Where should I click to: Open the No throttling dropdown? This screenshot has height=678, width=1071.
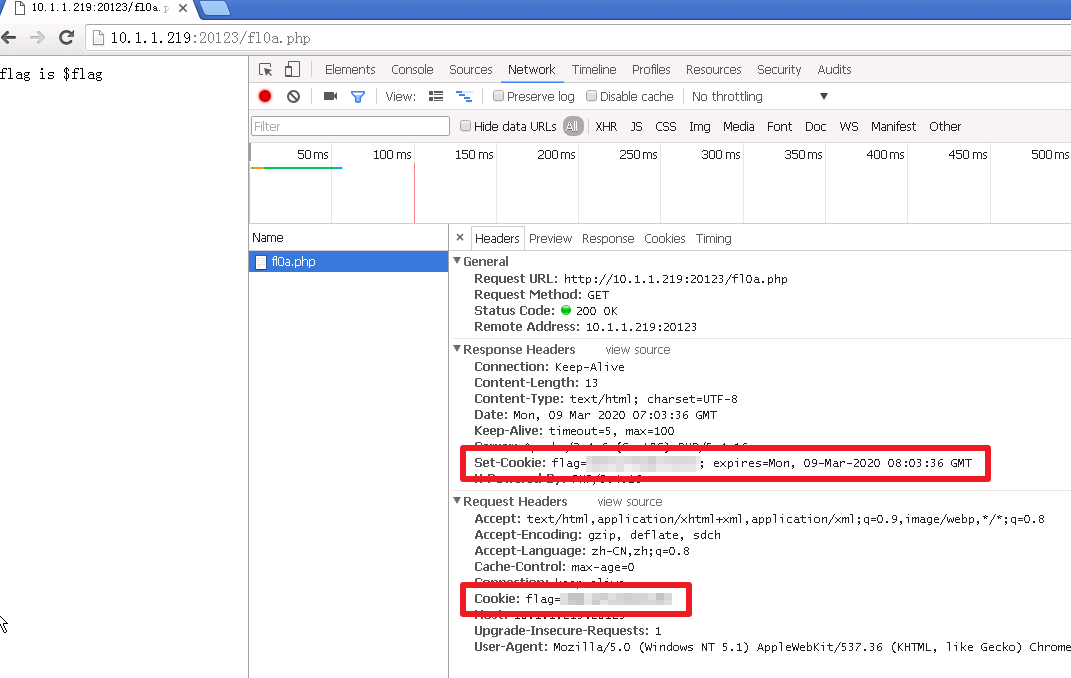(x=760, y=96)
